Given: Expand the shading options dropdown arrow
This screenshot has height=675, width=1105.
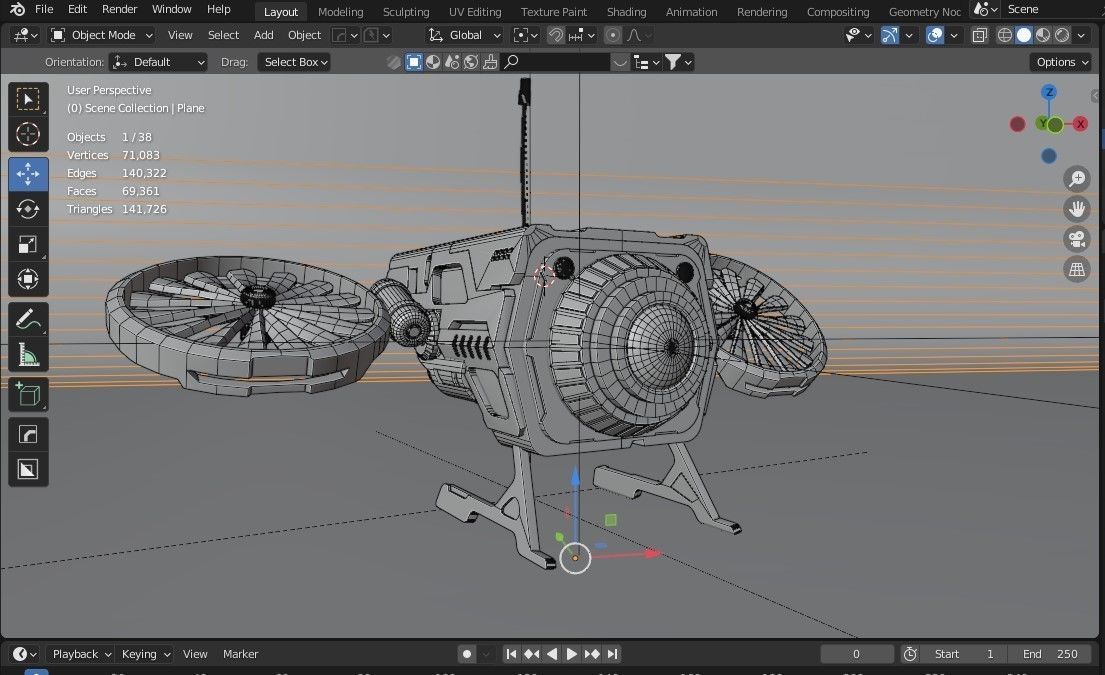Looking at the screenshot, I should tap(1081, 35).
